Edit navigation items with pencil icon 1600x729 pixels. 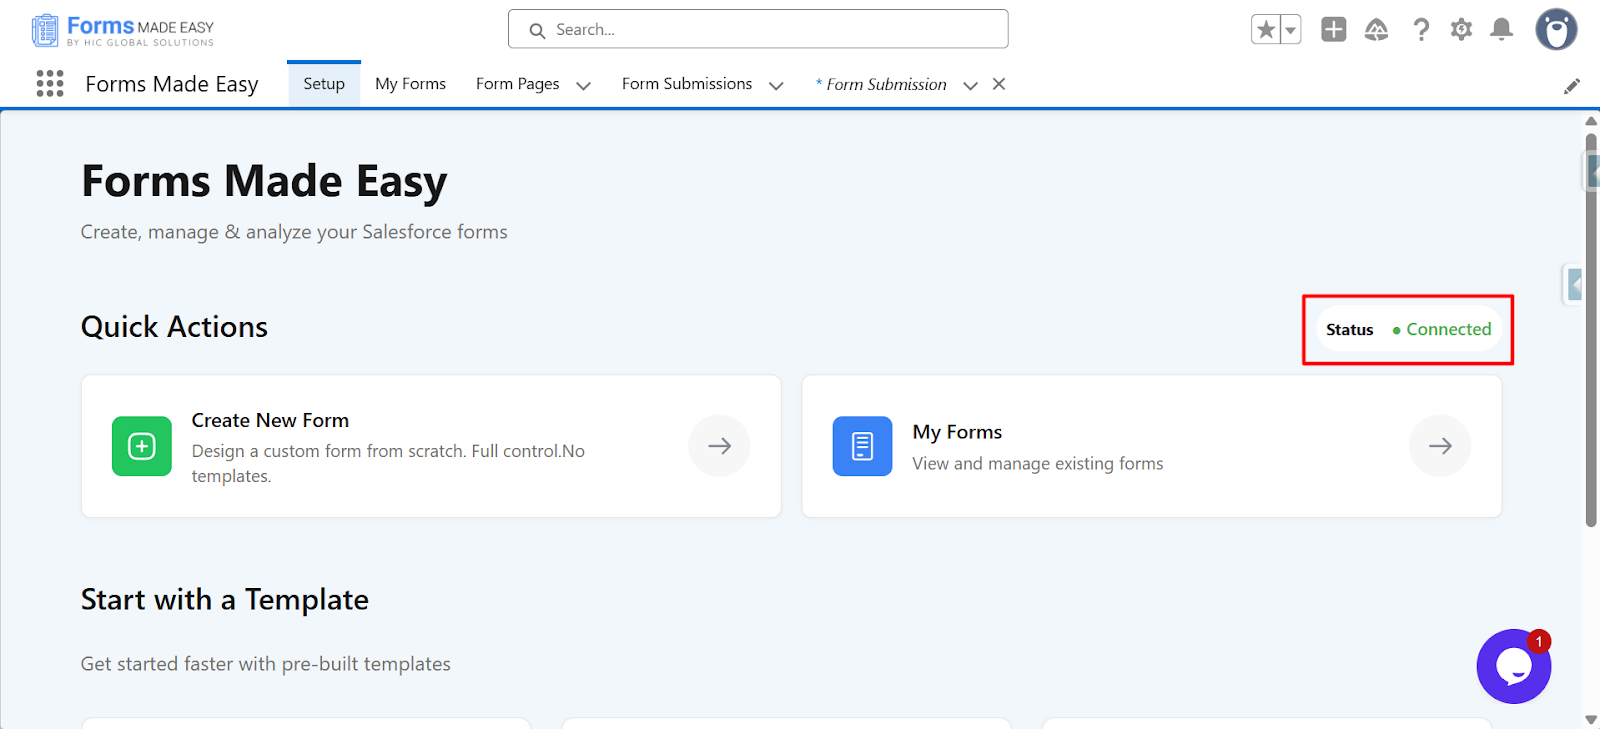tap(1572, 86)
